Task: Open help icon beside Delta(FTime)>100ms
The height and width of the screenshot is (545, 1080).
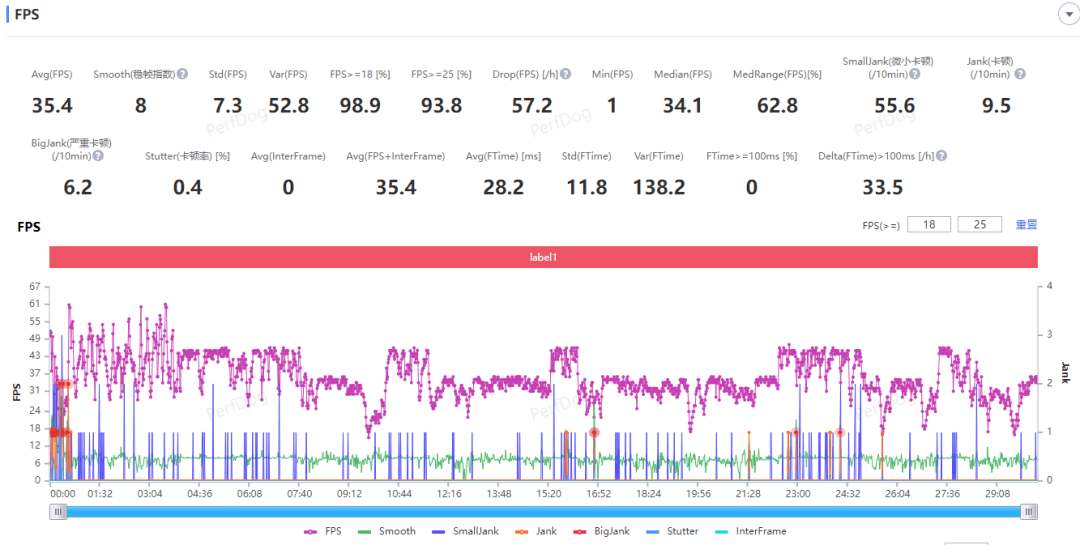Action: pos(942,156)
